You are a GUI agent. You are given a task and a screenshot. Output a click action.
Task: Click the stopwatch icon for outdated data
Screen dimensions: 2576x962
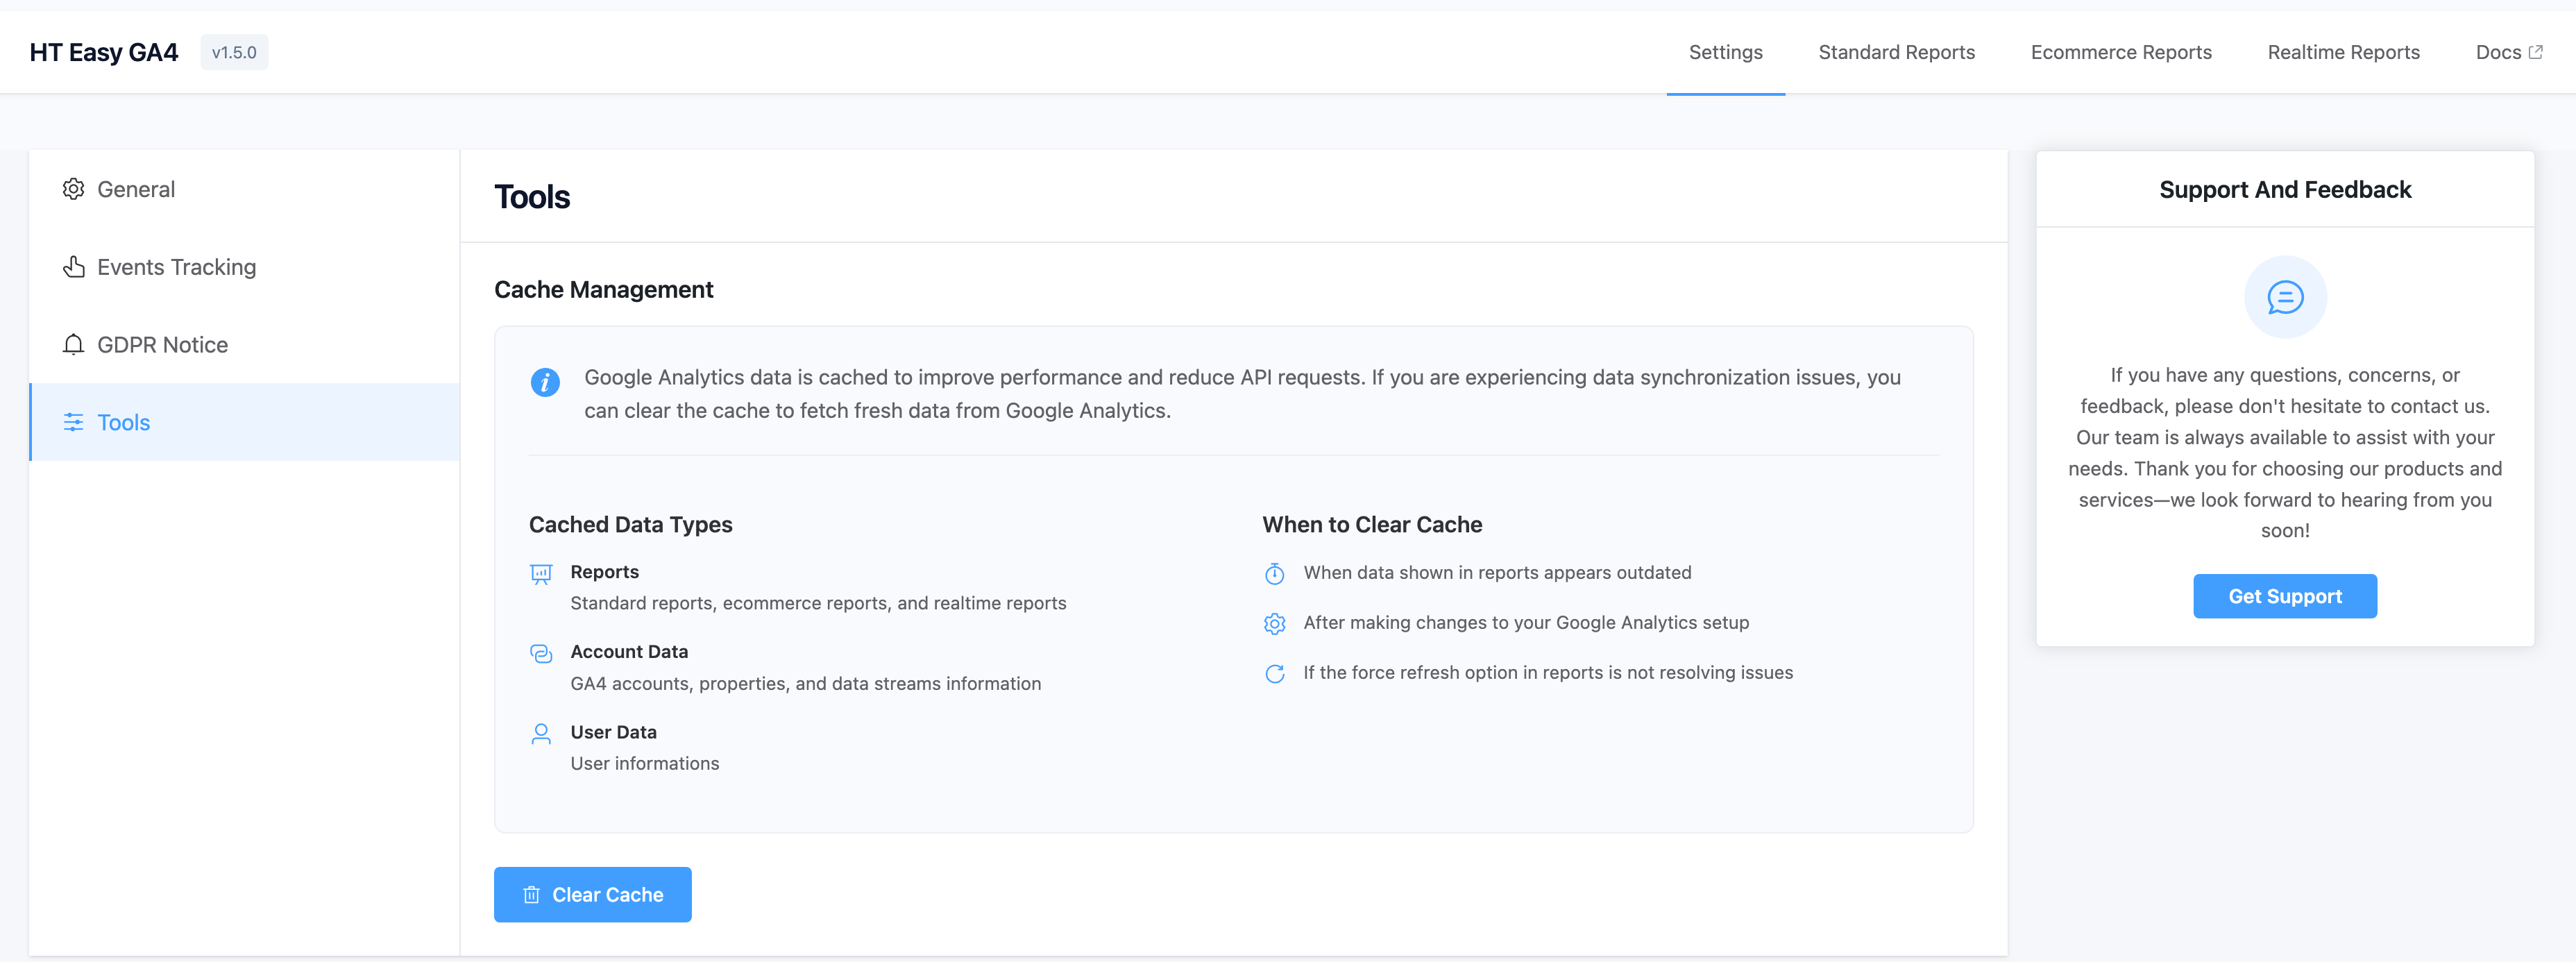[1274, 573]
